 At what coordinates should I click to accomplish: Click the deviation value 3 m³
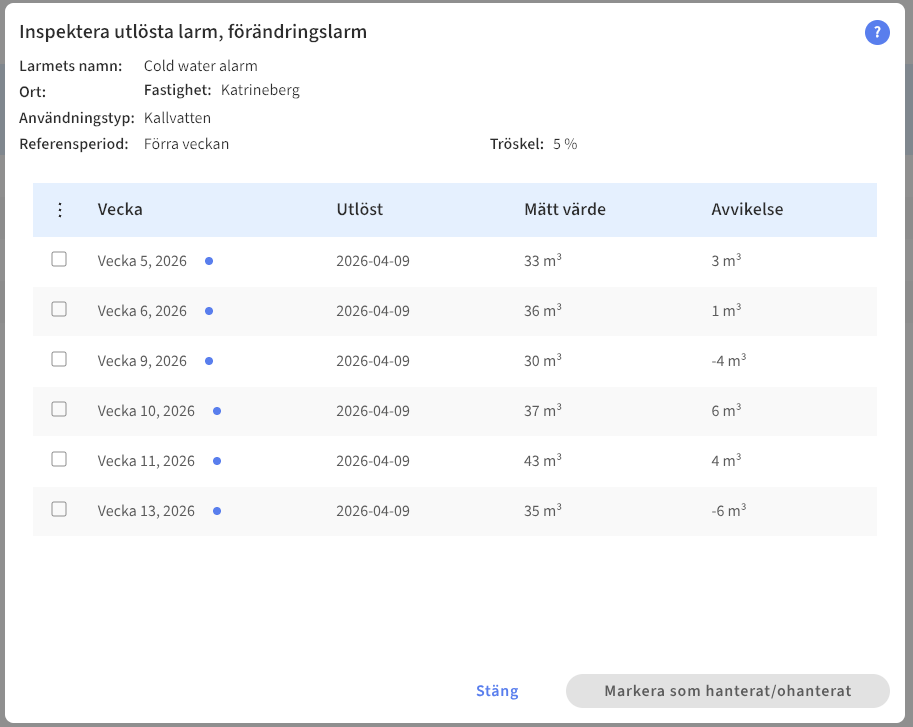(x=726, y=260)
